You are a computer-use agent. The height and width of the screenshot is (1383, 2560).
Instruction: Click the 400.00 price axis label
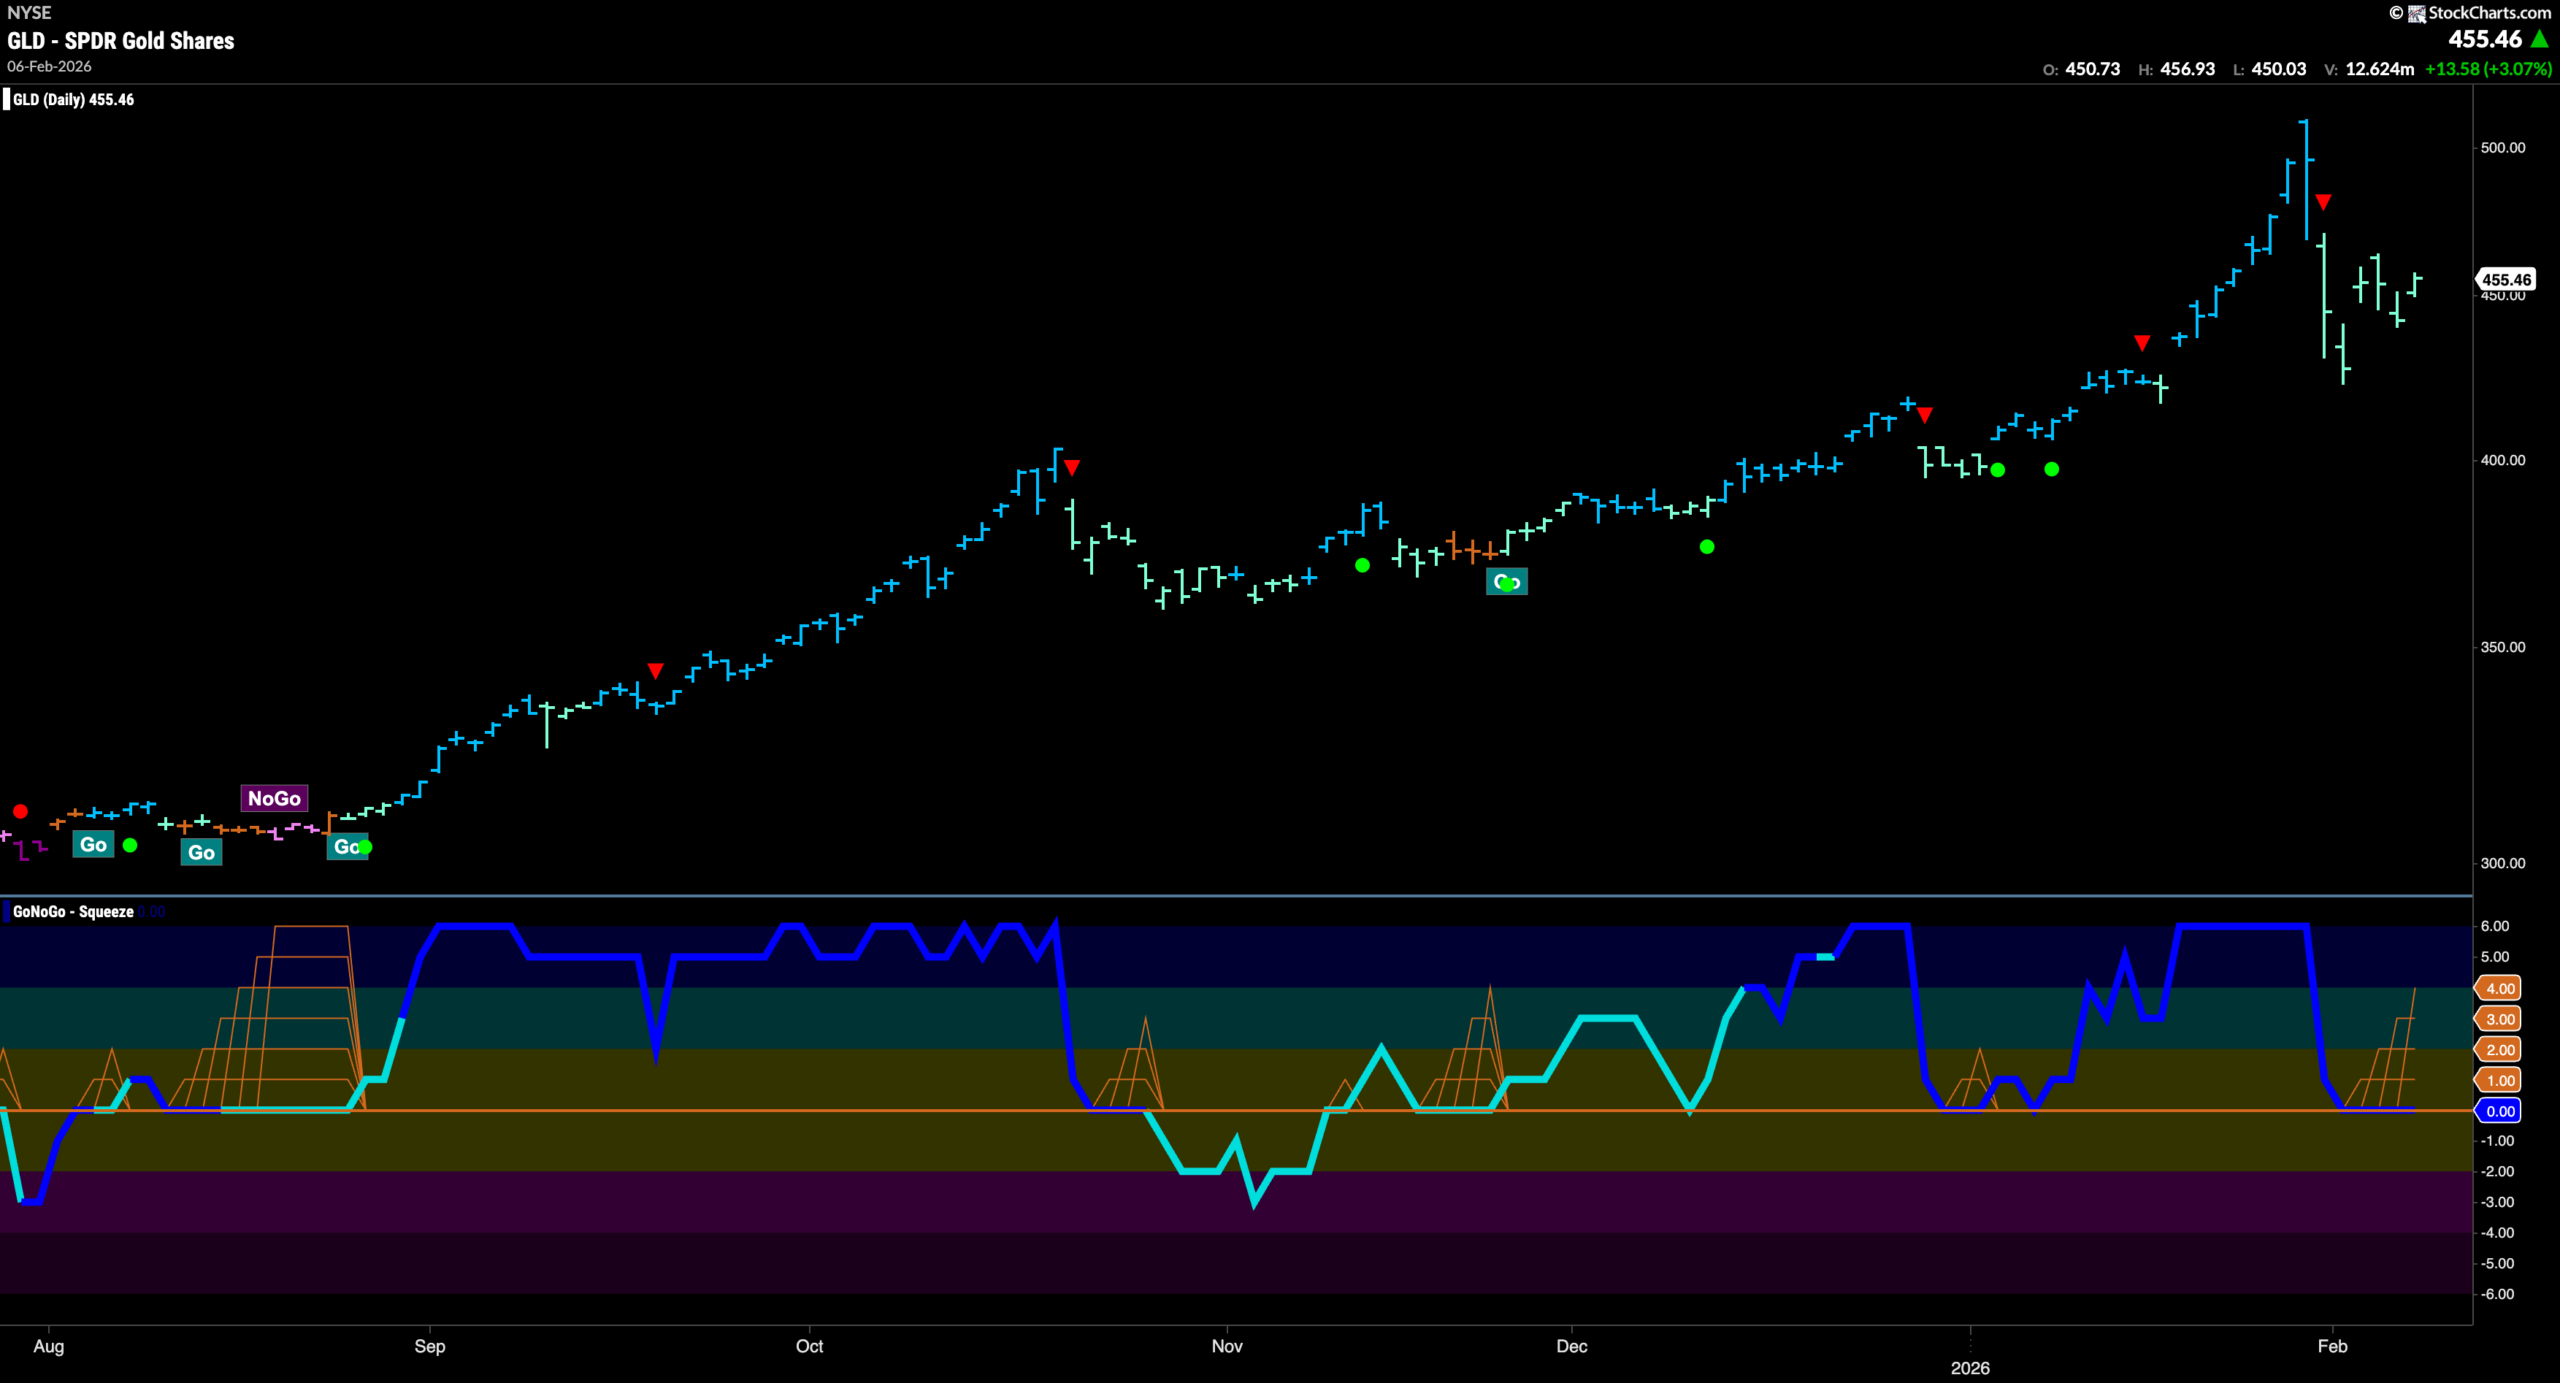click(x=2503, y=460)
